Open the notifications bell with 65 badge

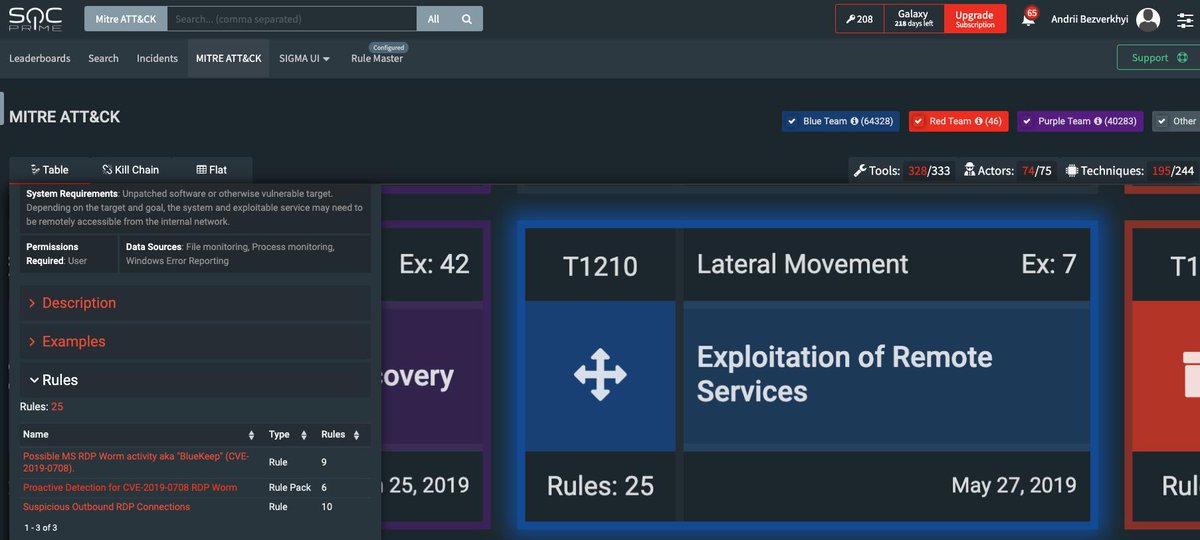point(1028,18)
